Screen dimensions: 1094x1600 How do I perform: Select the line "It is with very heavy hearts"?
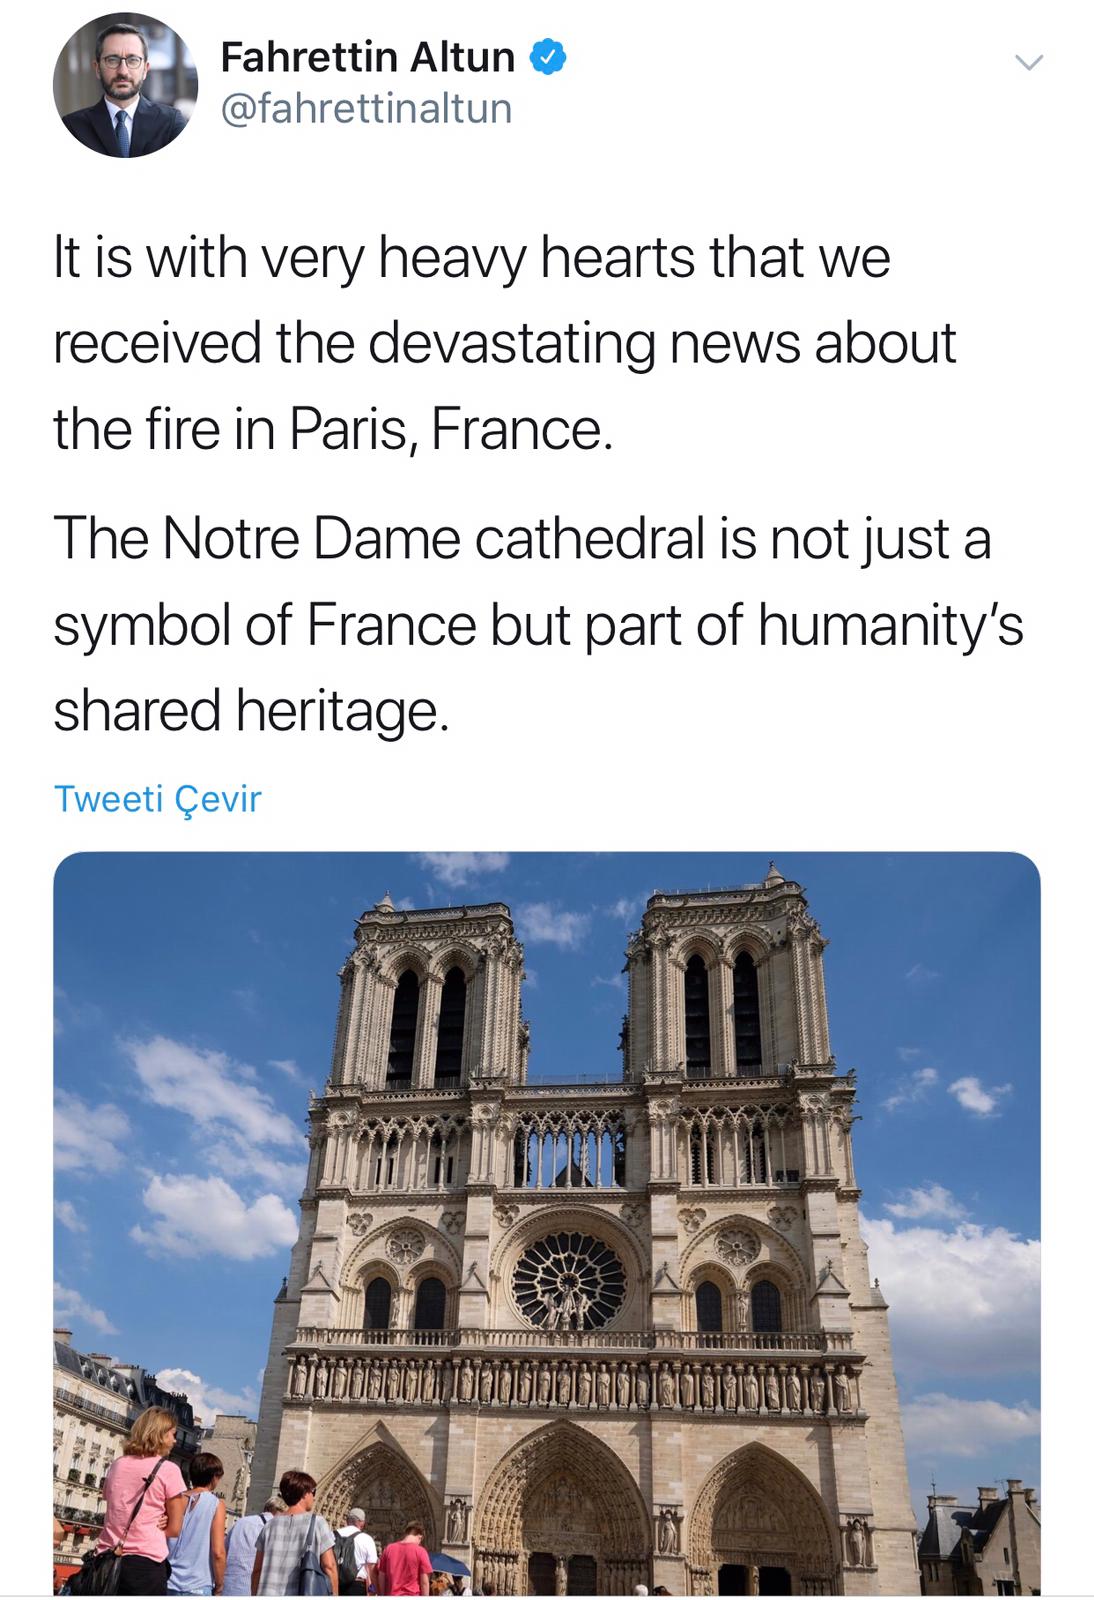click(x=471, y=257)
